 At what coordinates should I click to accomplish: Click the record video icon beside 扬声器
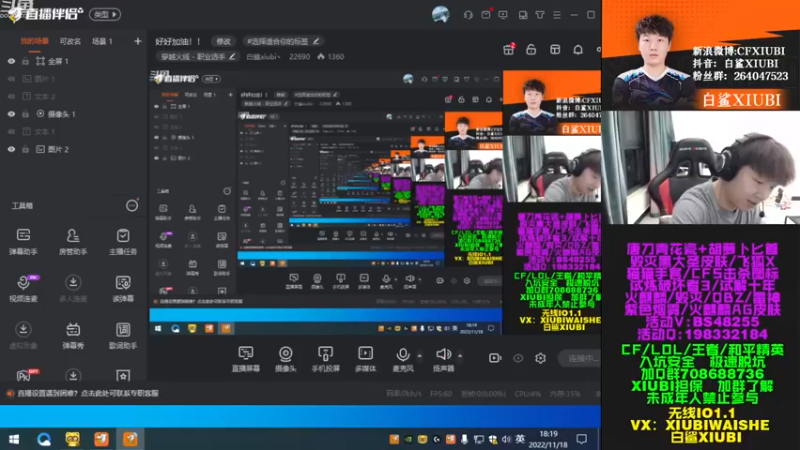tap(495, 358)
